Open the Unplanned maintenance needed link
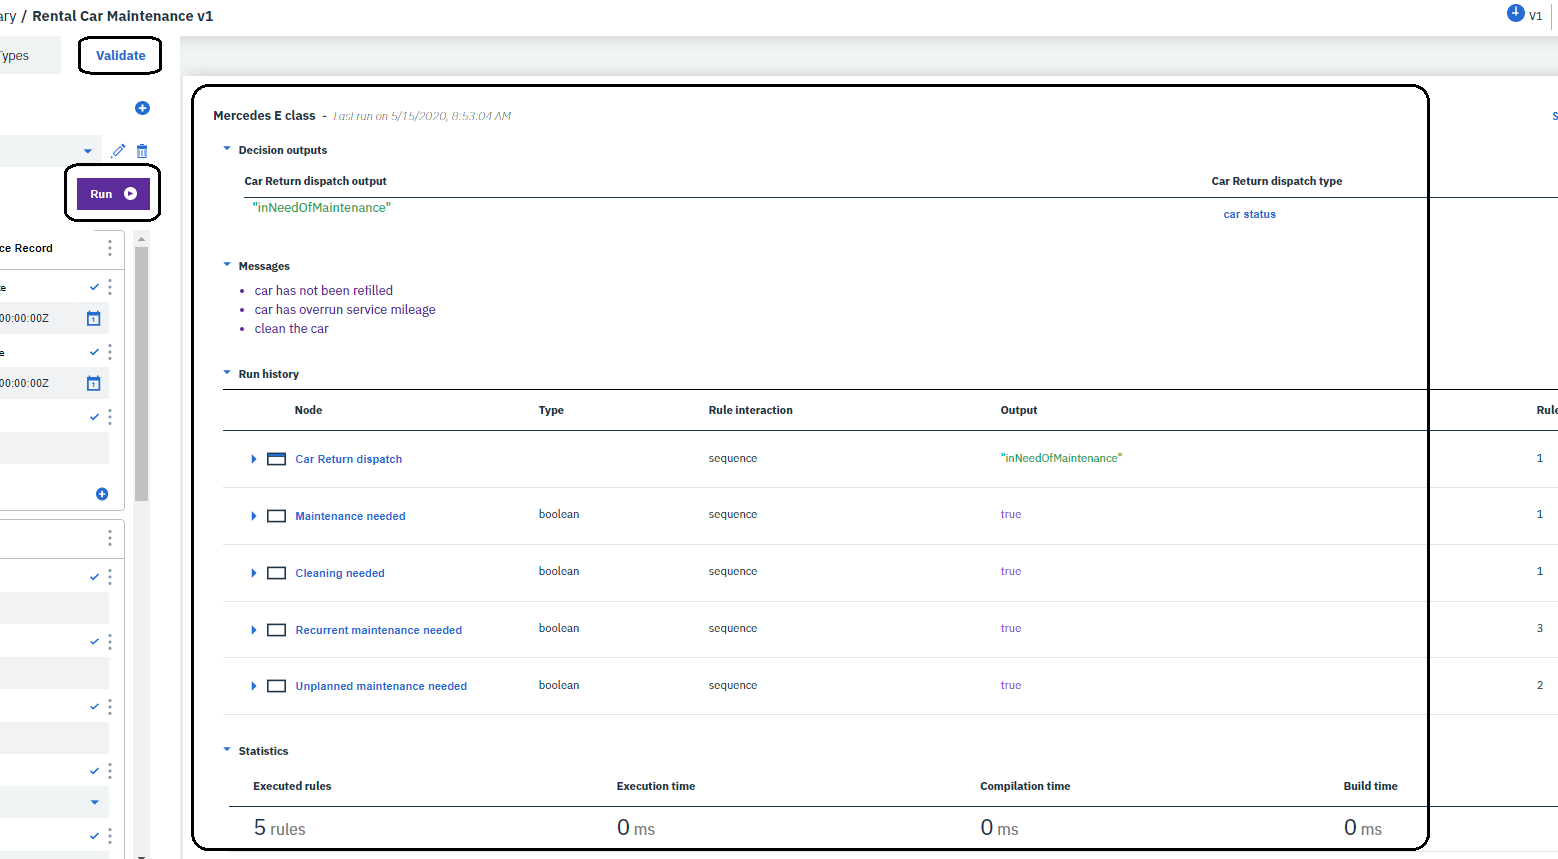The width and height of the screenshot is (1558, 859). click(381, 686)
